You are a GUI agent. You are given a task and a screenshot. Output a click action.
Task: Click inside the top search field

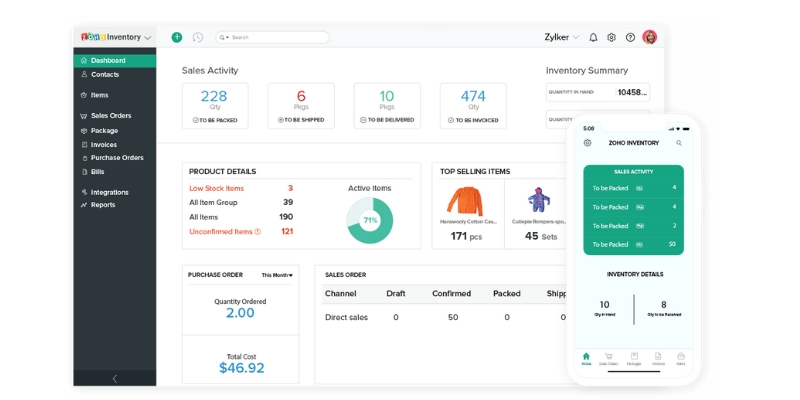coord(275,37)
